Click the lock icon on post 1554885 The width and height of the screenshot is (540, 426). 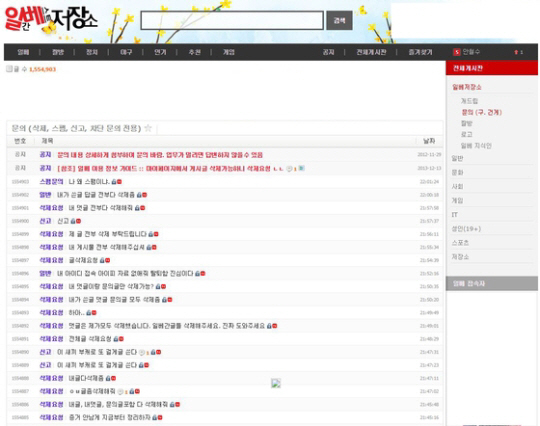tap(155, 417)
